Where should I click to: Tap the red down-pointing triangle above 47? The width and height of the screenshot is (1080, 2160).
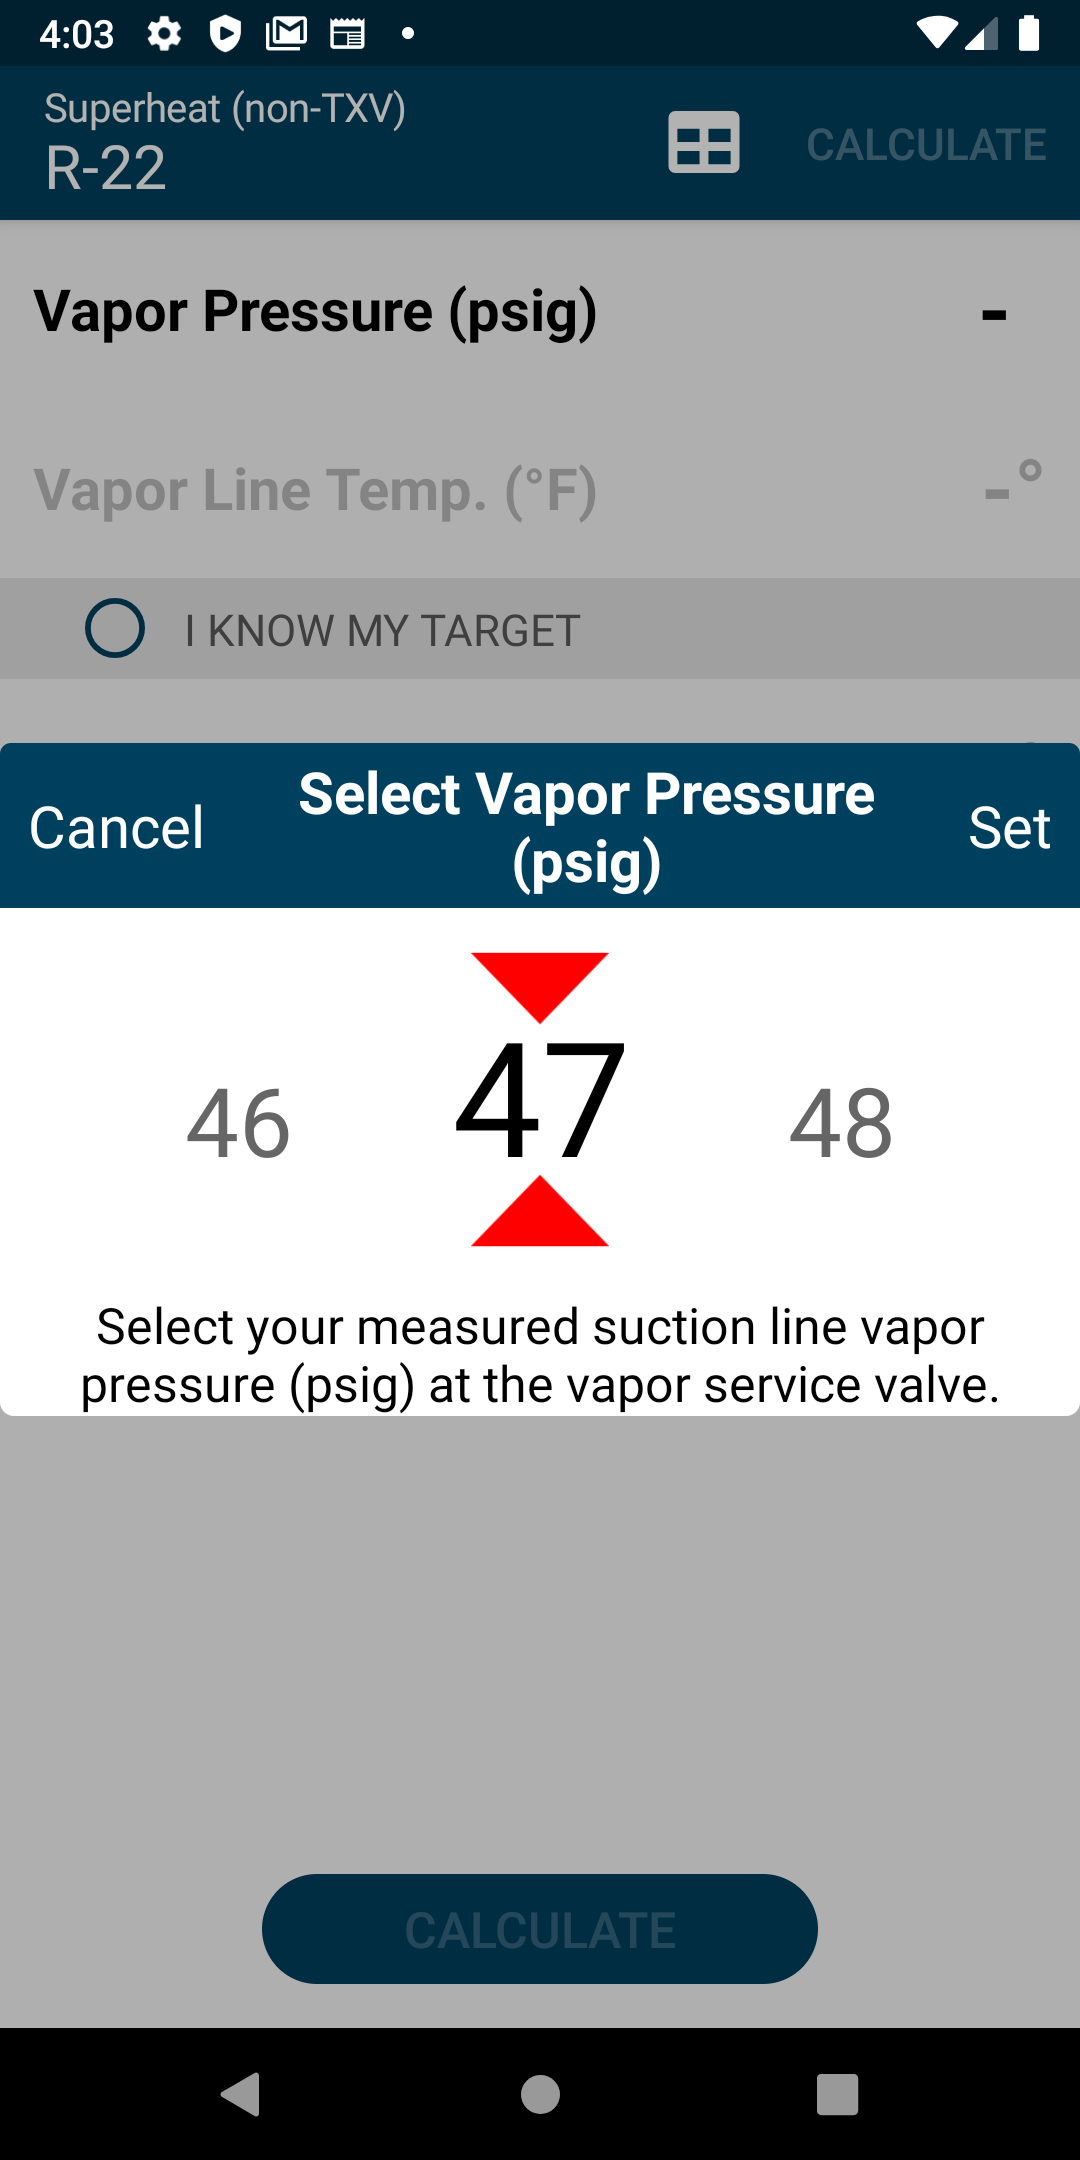(540, 987)
